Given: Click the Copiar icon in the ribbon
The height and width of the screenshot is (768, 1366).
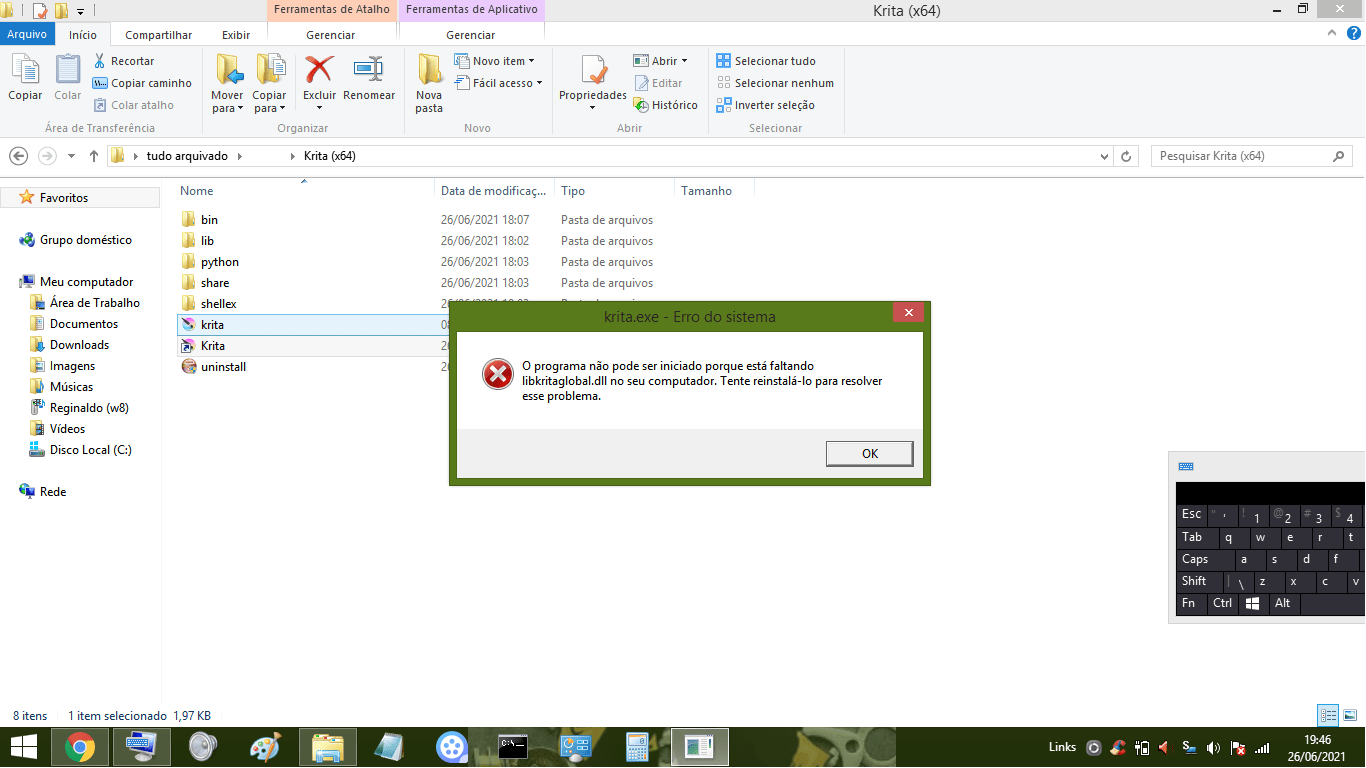Looking at the screenshot, I should click(x=25, y=78).
